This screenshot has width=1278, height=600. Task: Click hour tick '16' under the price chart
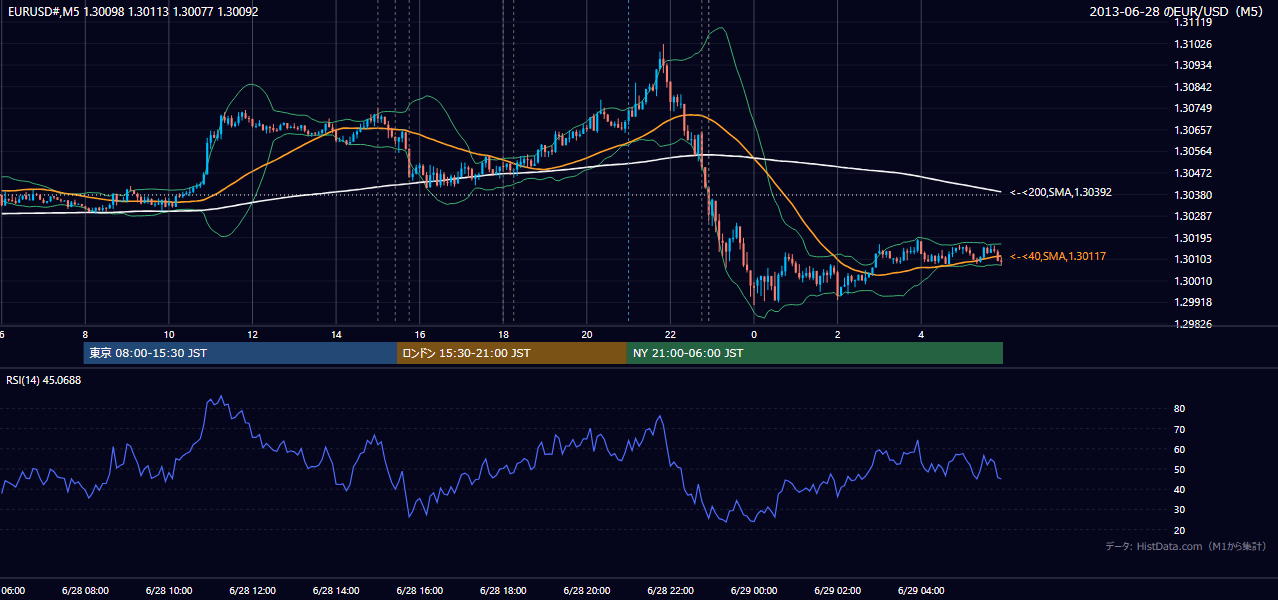point(419,334)
